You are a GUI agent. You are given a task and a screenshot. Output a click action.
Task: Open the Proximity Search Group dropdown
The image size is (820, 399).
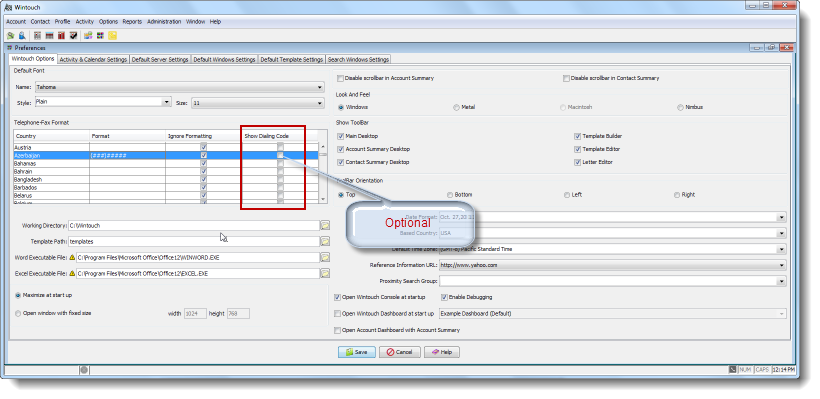tap(781, 281)
